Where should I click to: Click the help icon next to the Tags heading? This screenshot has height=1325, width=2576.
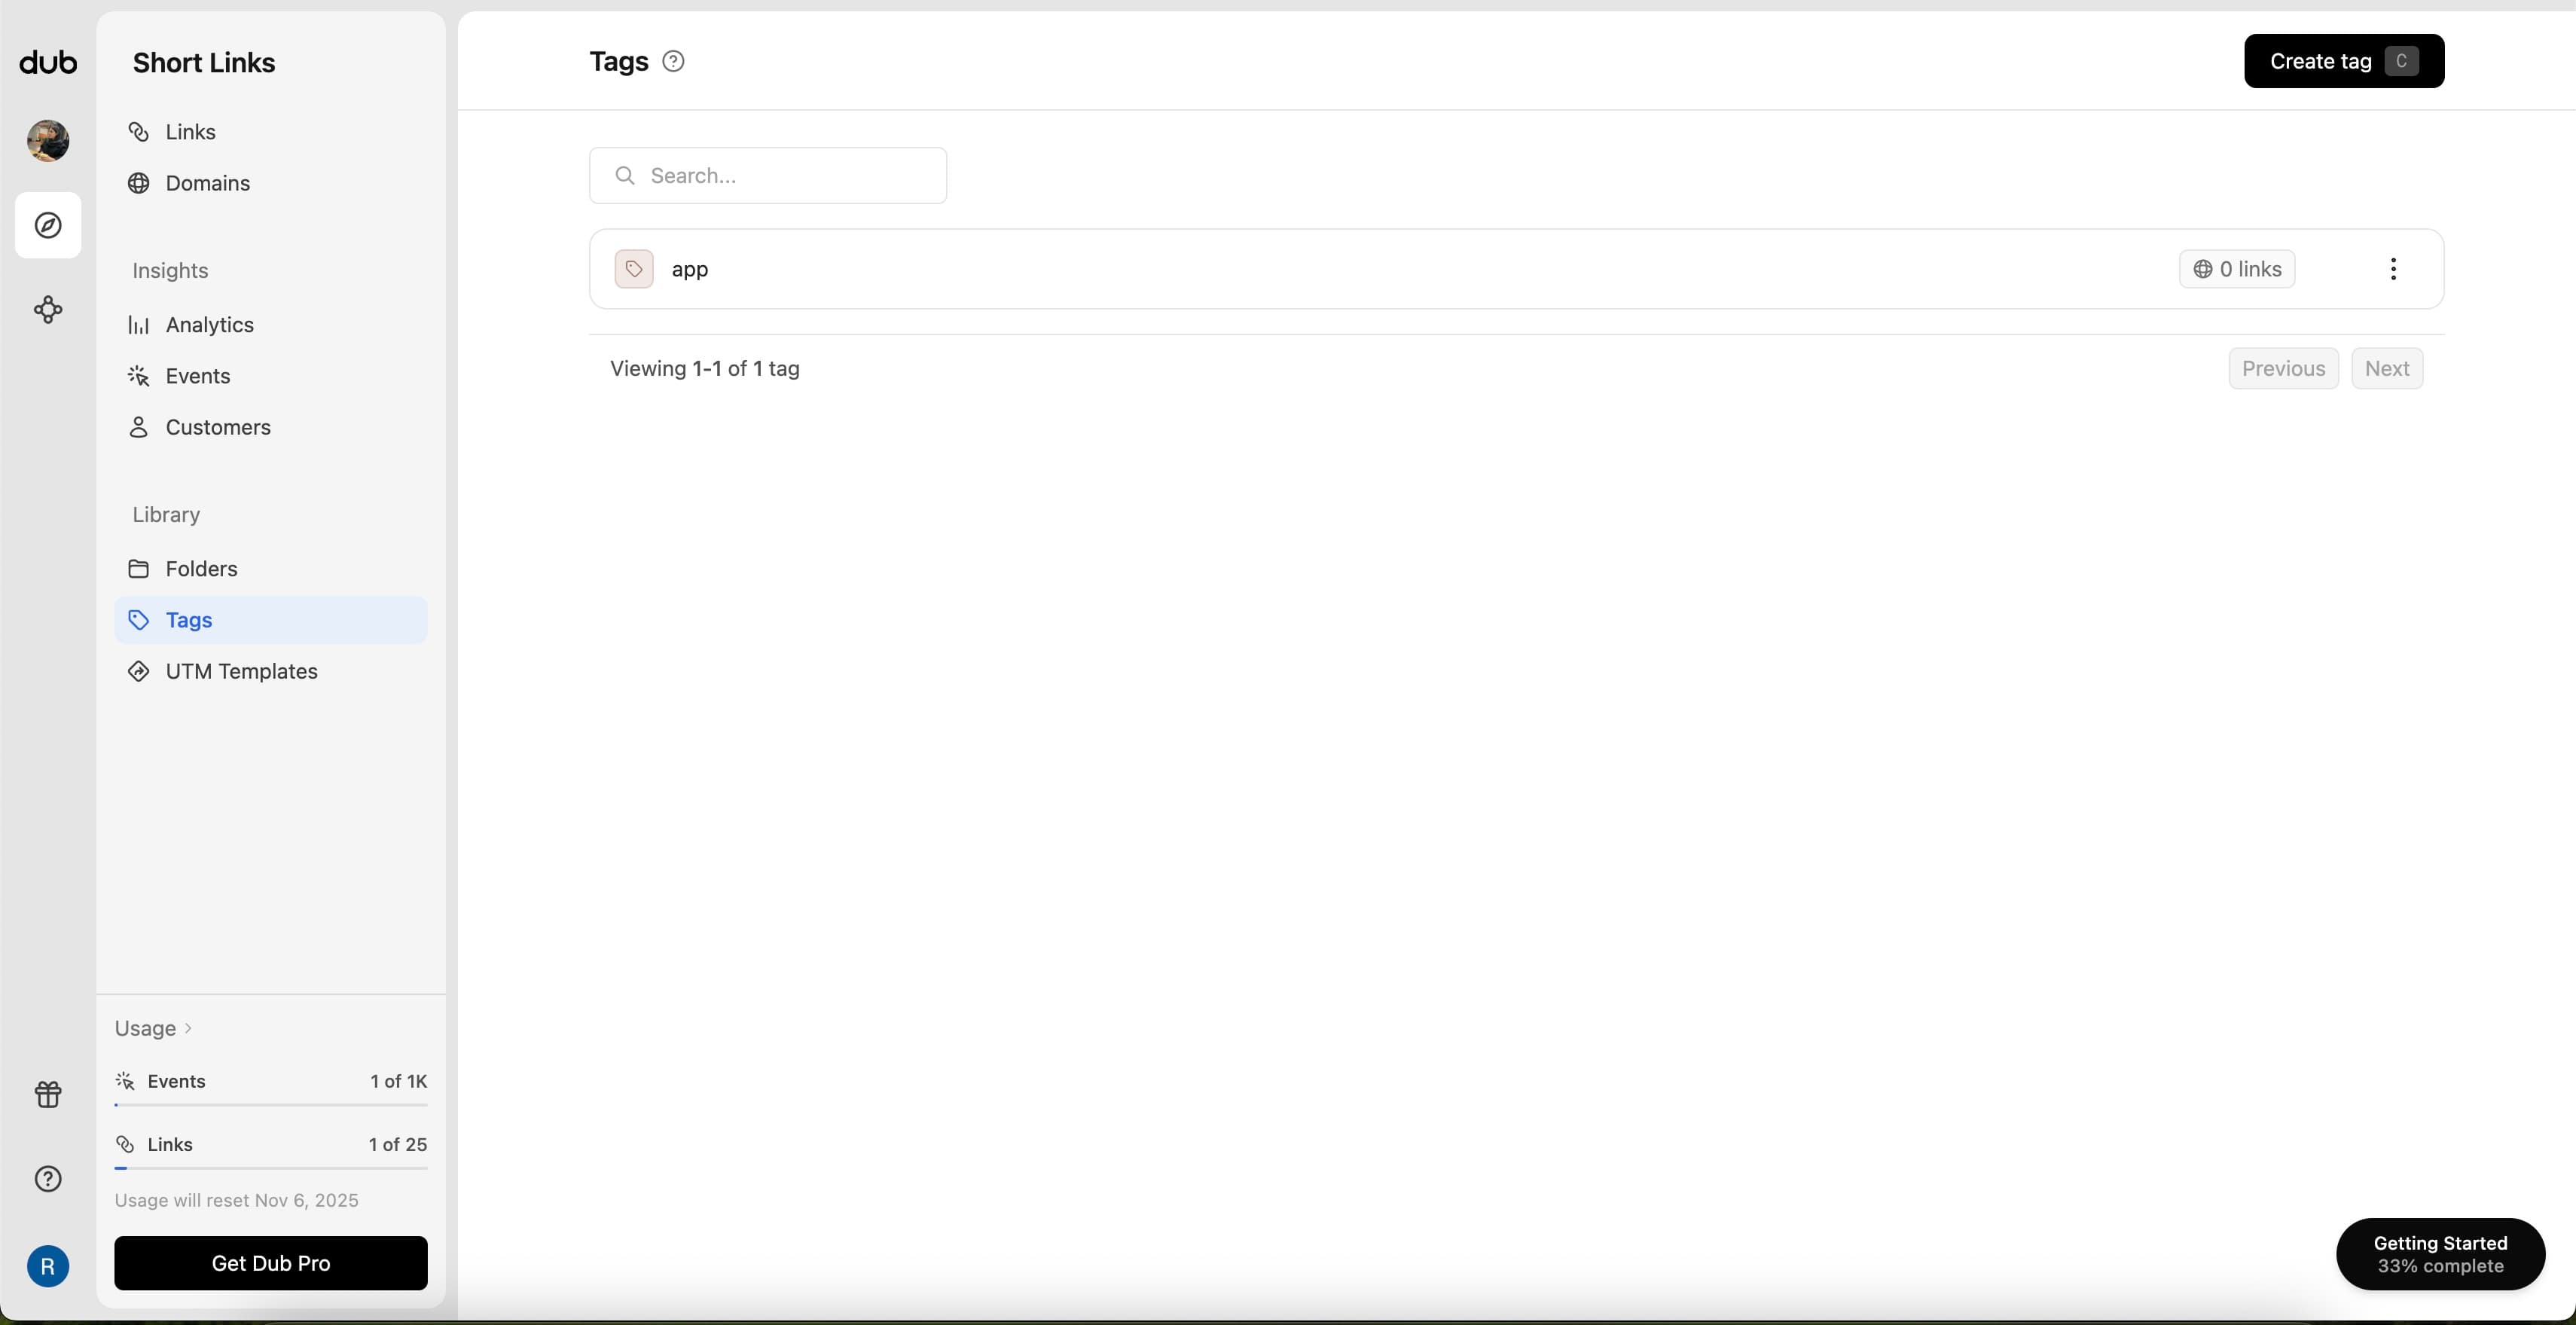673,60
